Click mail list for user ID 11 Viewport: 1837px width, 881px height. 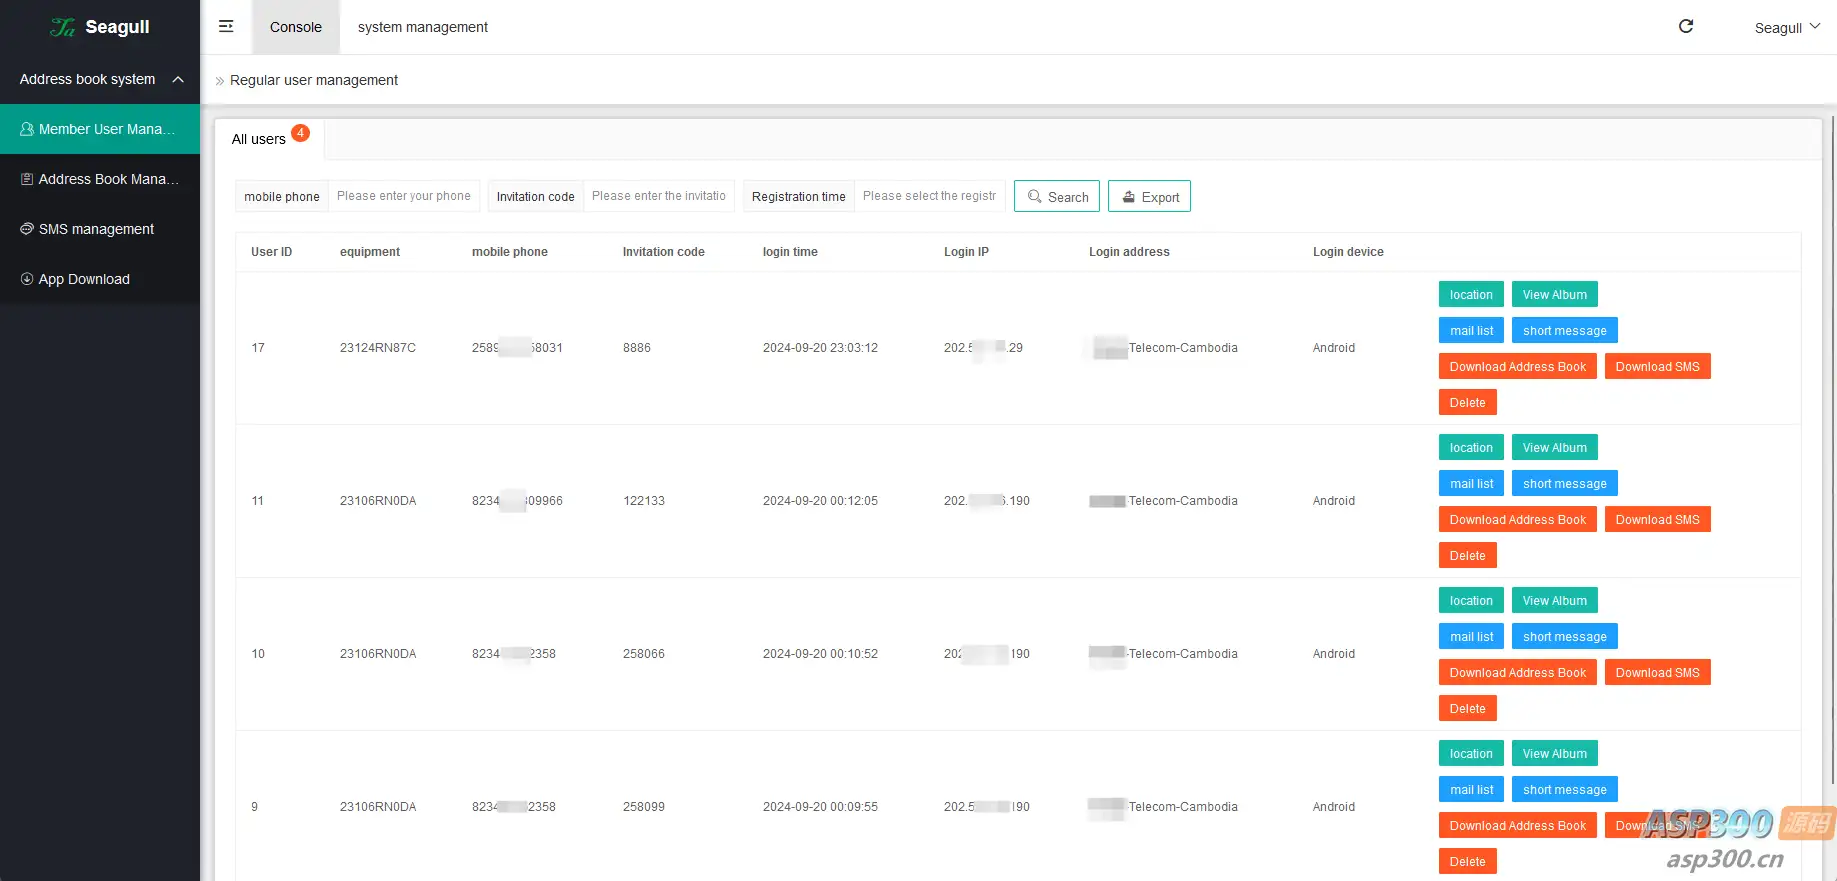(x=1471, y=484)
